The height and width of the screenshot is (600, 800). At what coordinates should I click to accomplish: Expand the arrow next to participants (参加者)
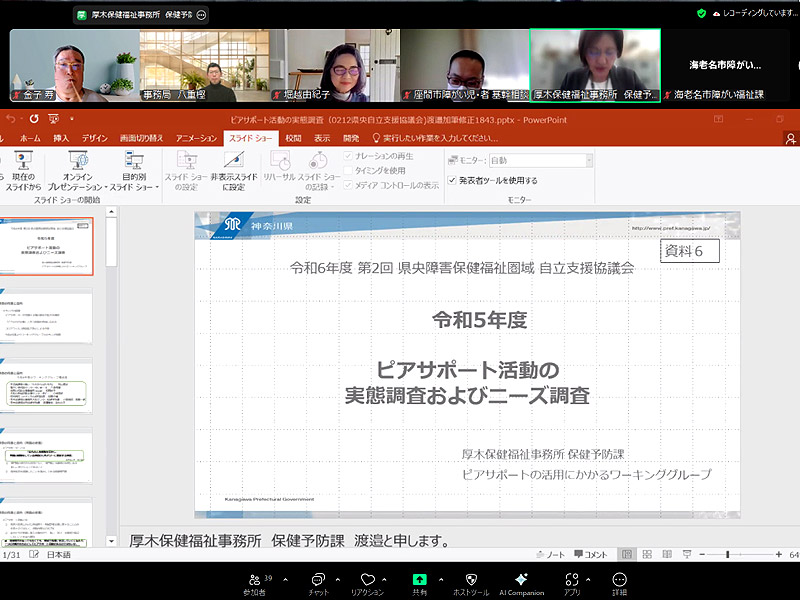[285, 579]
